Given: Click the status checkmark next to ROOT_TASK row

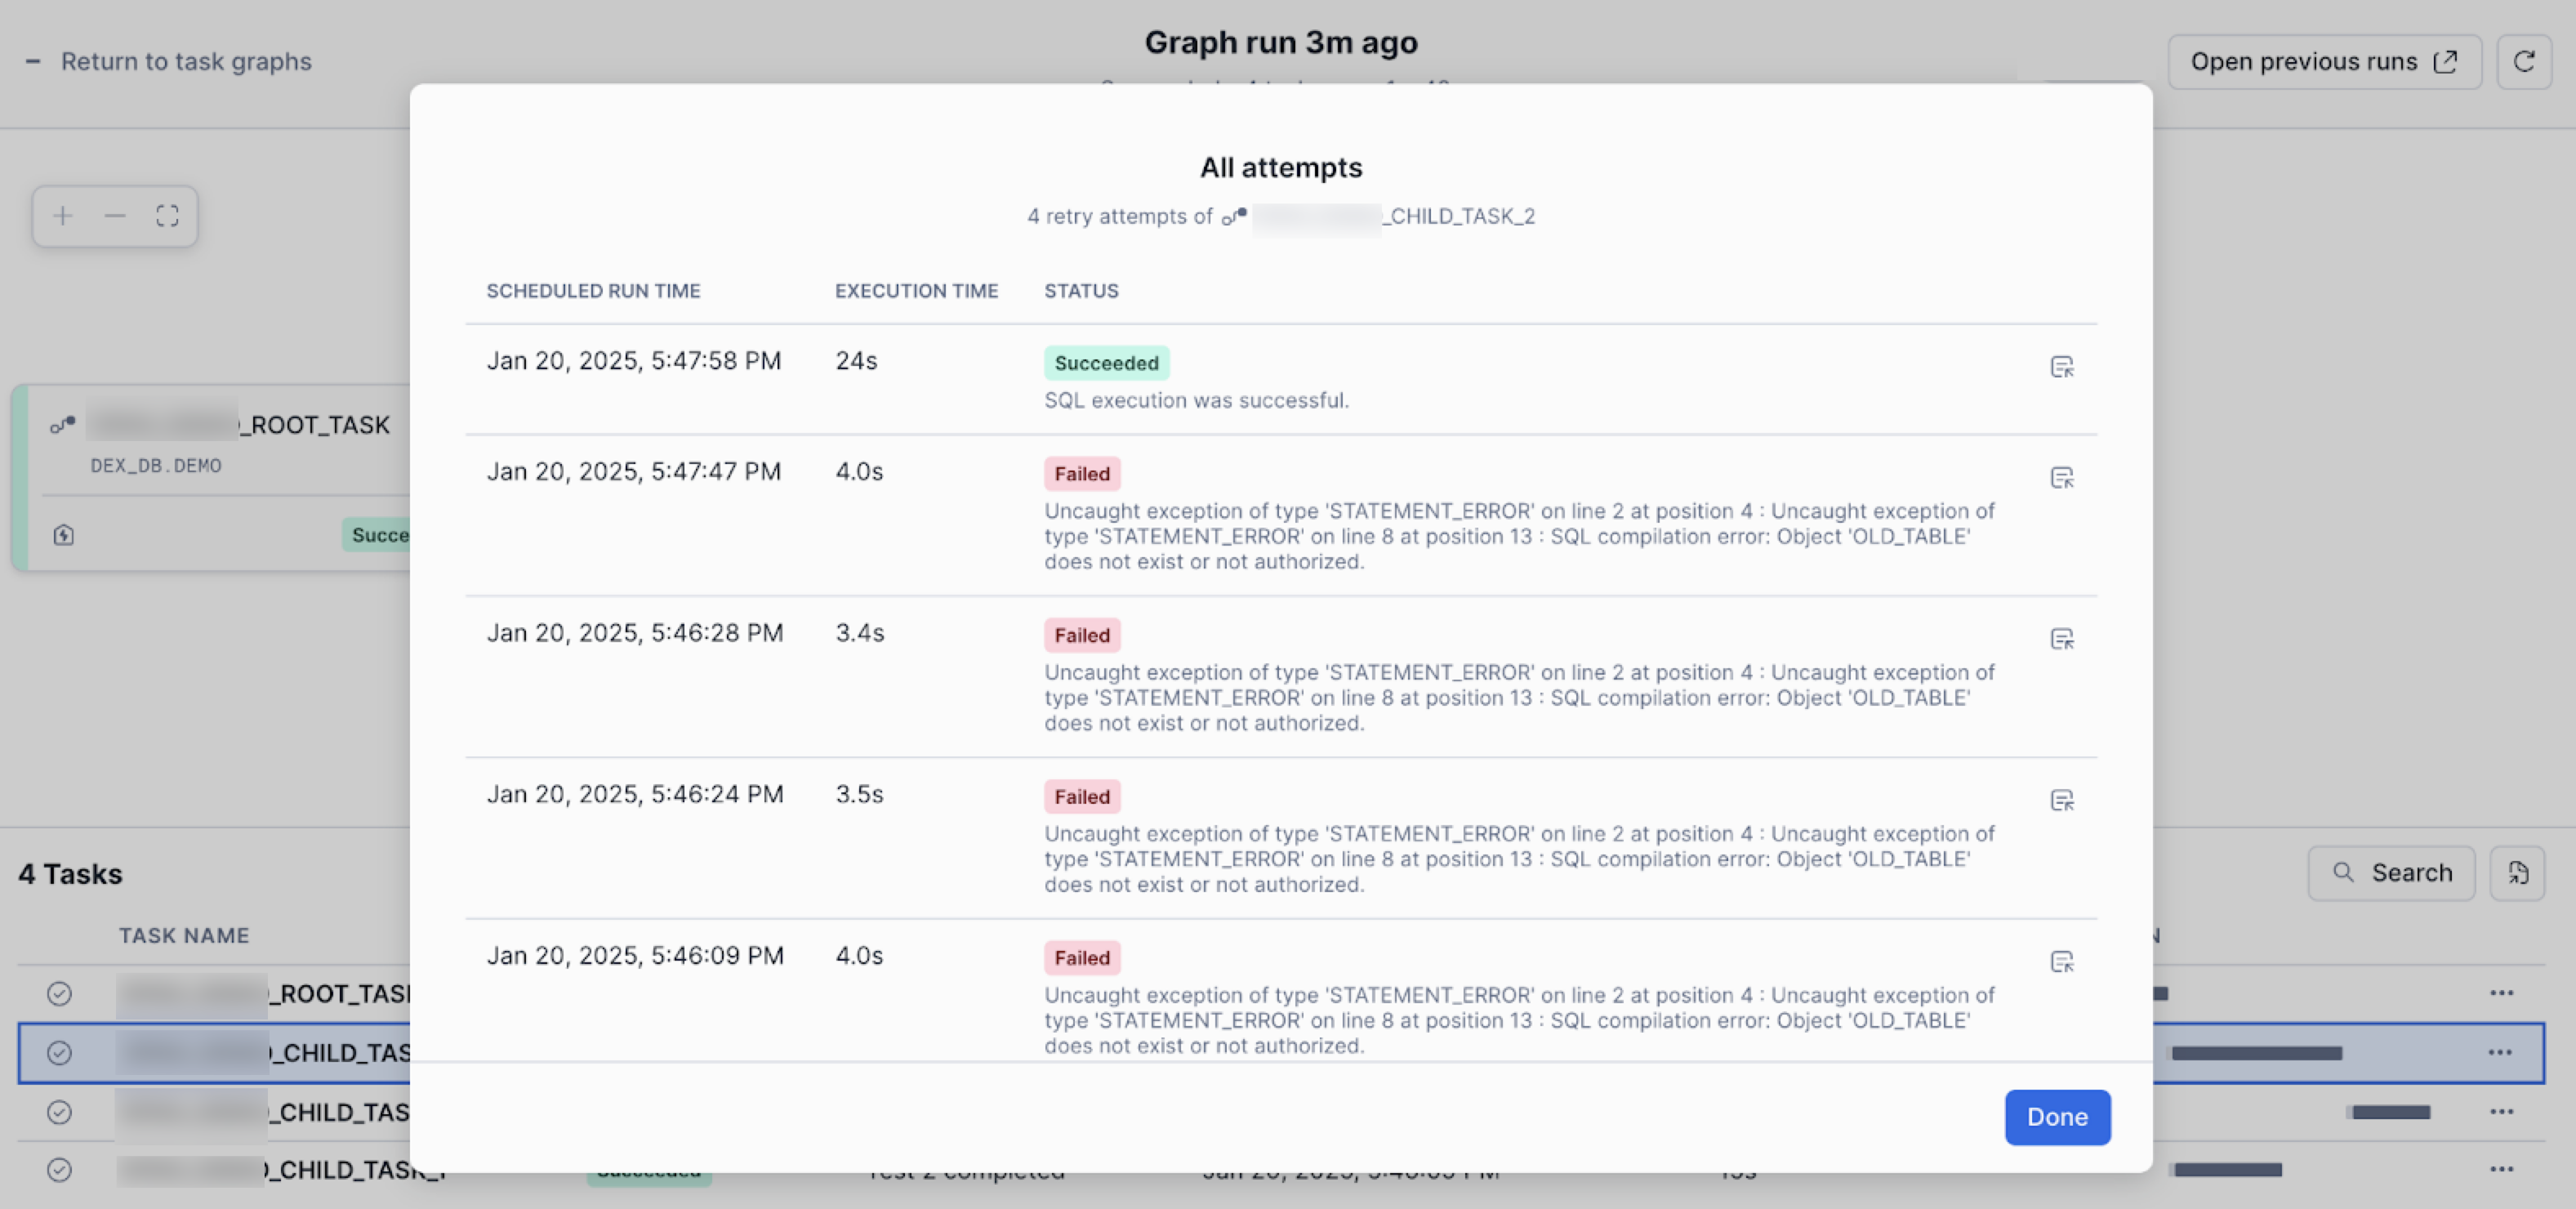Looking at the screenshot, I should [59, 993].
